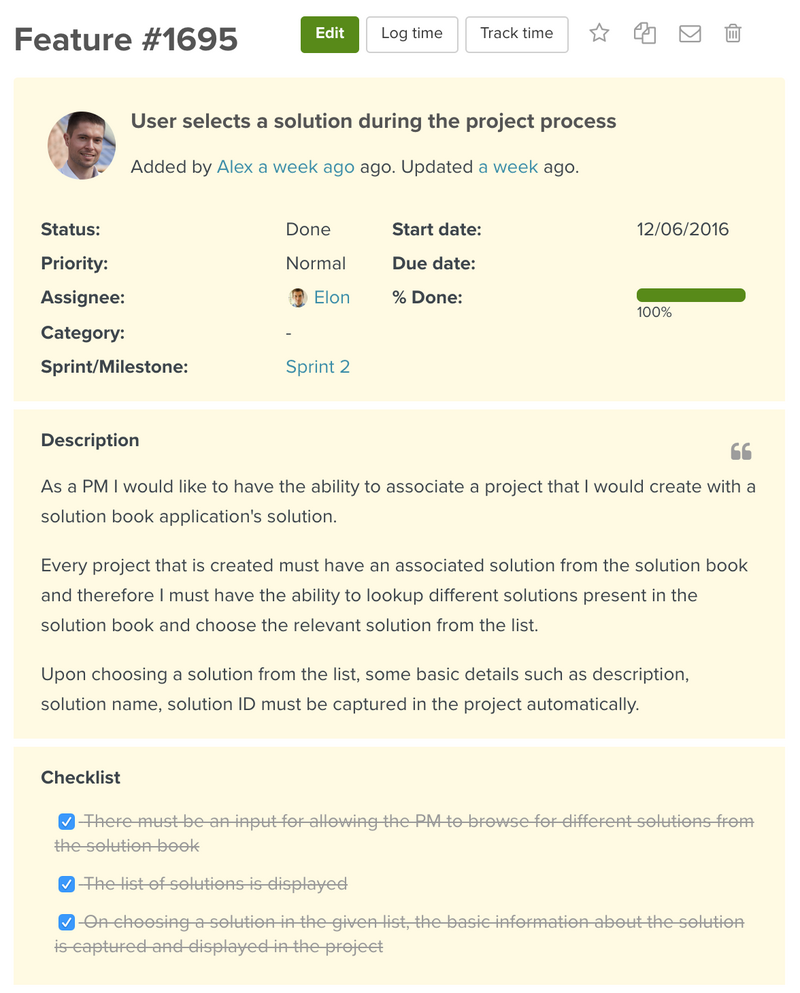Select the 'Feature #1695' page title

(x=126, y=39)
